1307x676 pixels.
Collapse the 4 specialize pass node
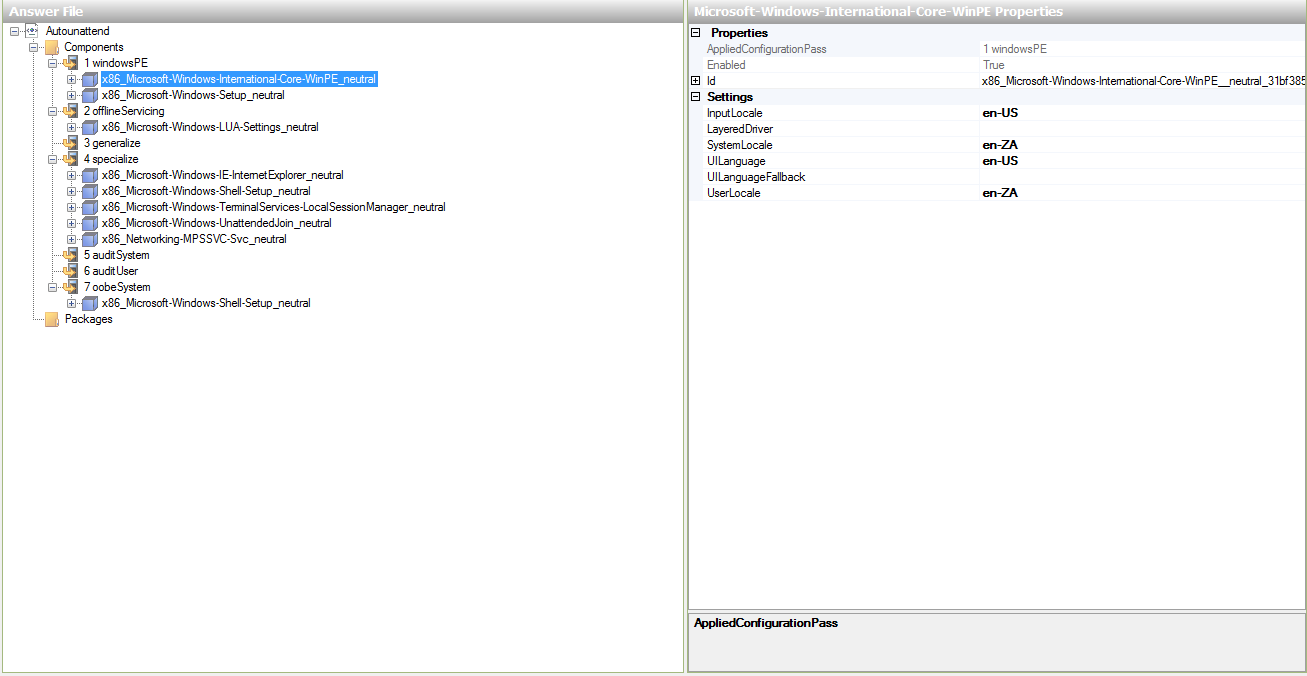52,159
